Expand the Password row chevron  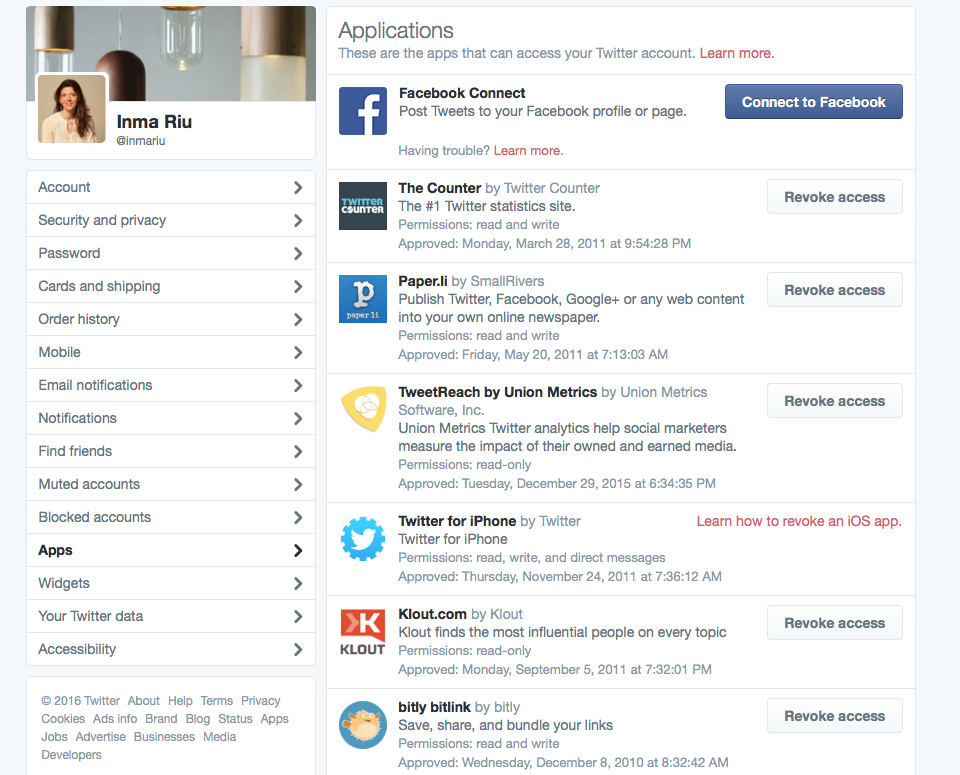(x=298, y=253)
